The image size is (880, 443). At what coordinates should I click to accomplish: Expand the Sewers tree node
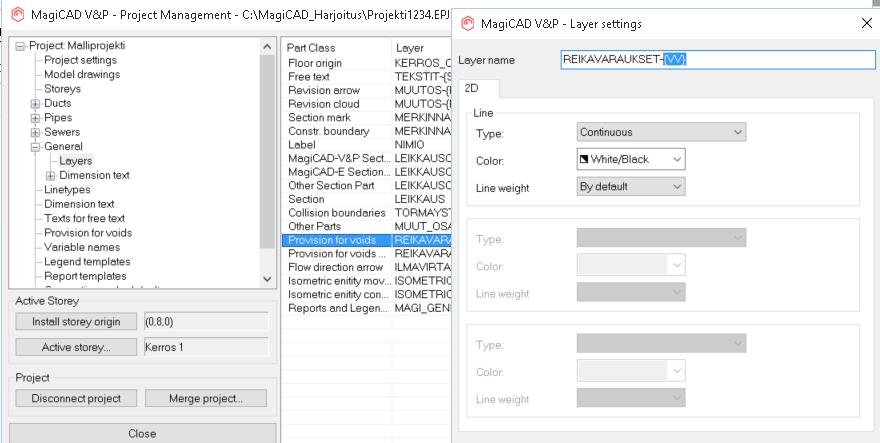(35, 133)
